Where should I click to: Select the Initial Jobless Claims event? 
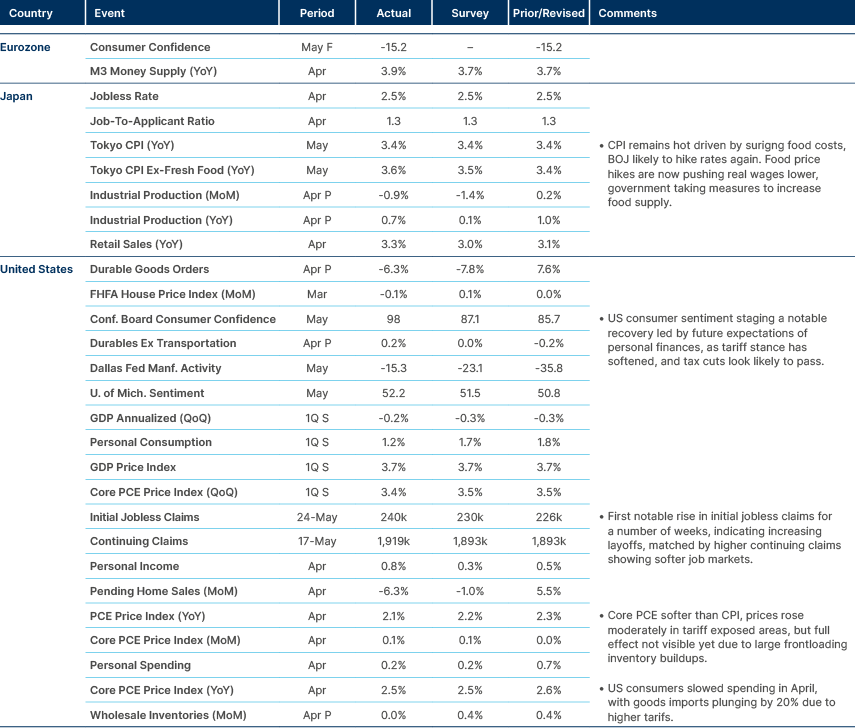coord(145,517)
